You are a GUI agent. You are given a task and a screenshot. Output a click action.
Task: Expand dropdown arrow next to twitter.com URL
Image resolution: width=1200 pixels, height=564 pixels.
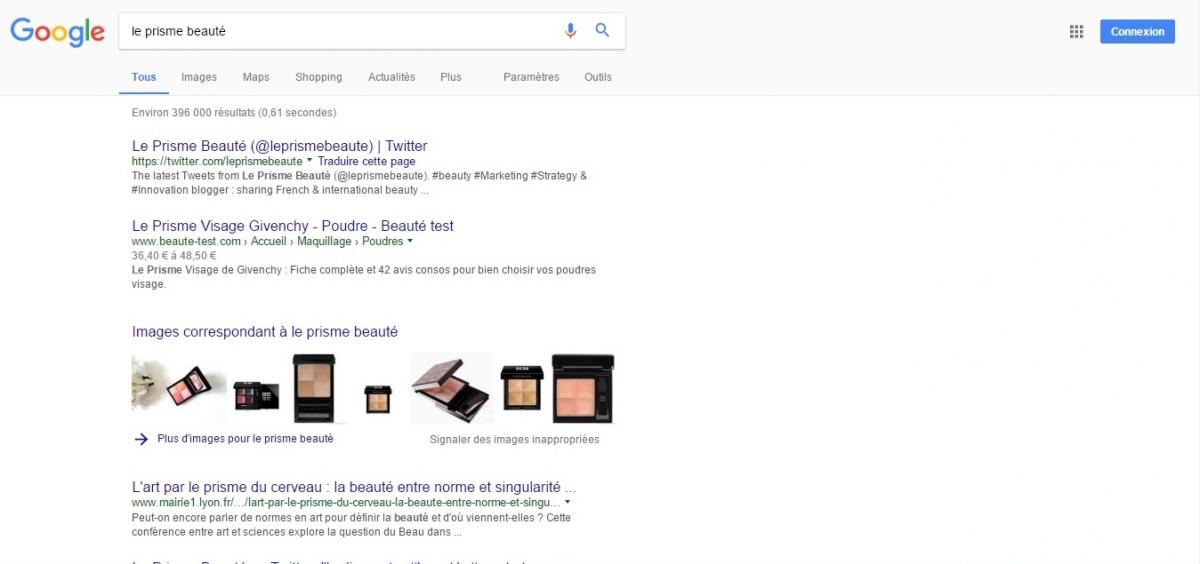310,160
